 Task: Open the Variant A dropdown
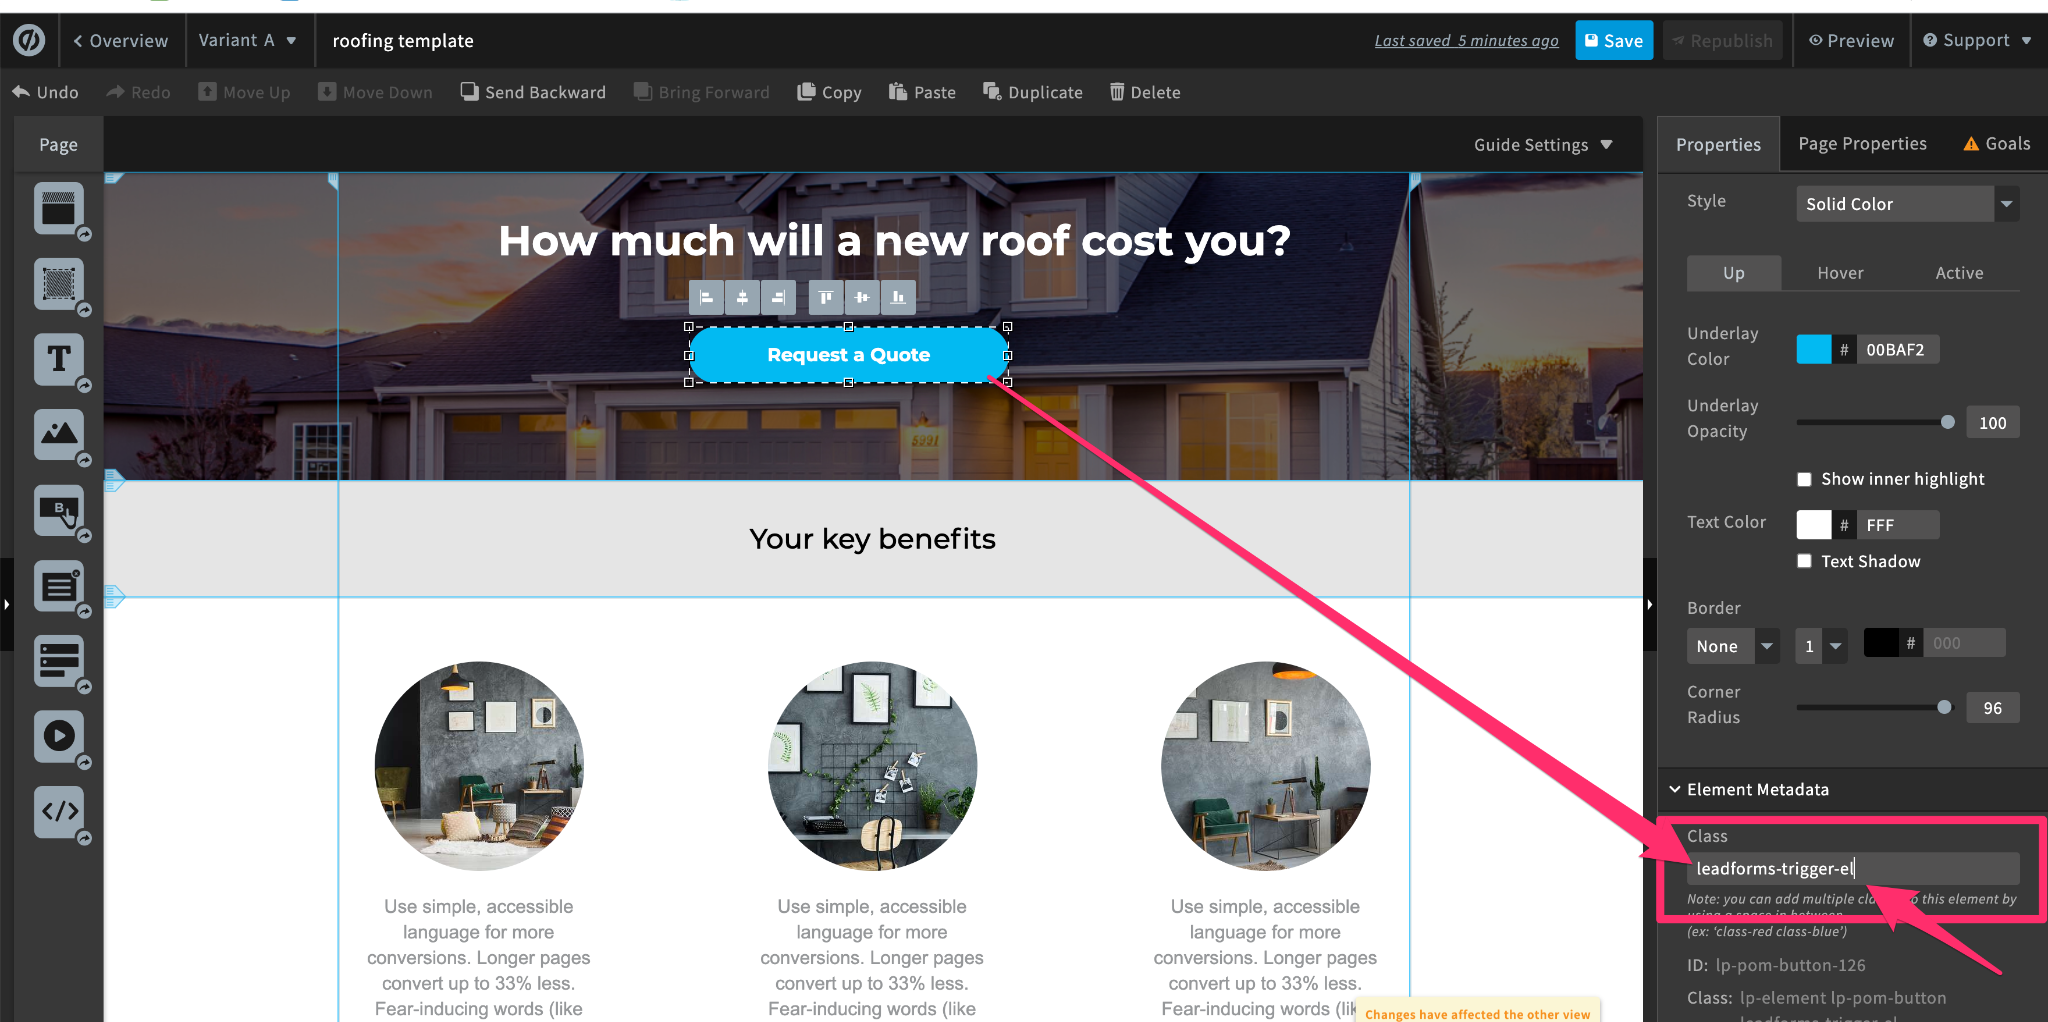click(x=247, y=41)
